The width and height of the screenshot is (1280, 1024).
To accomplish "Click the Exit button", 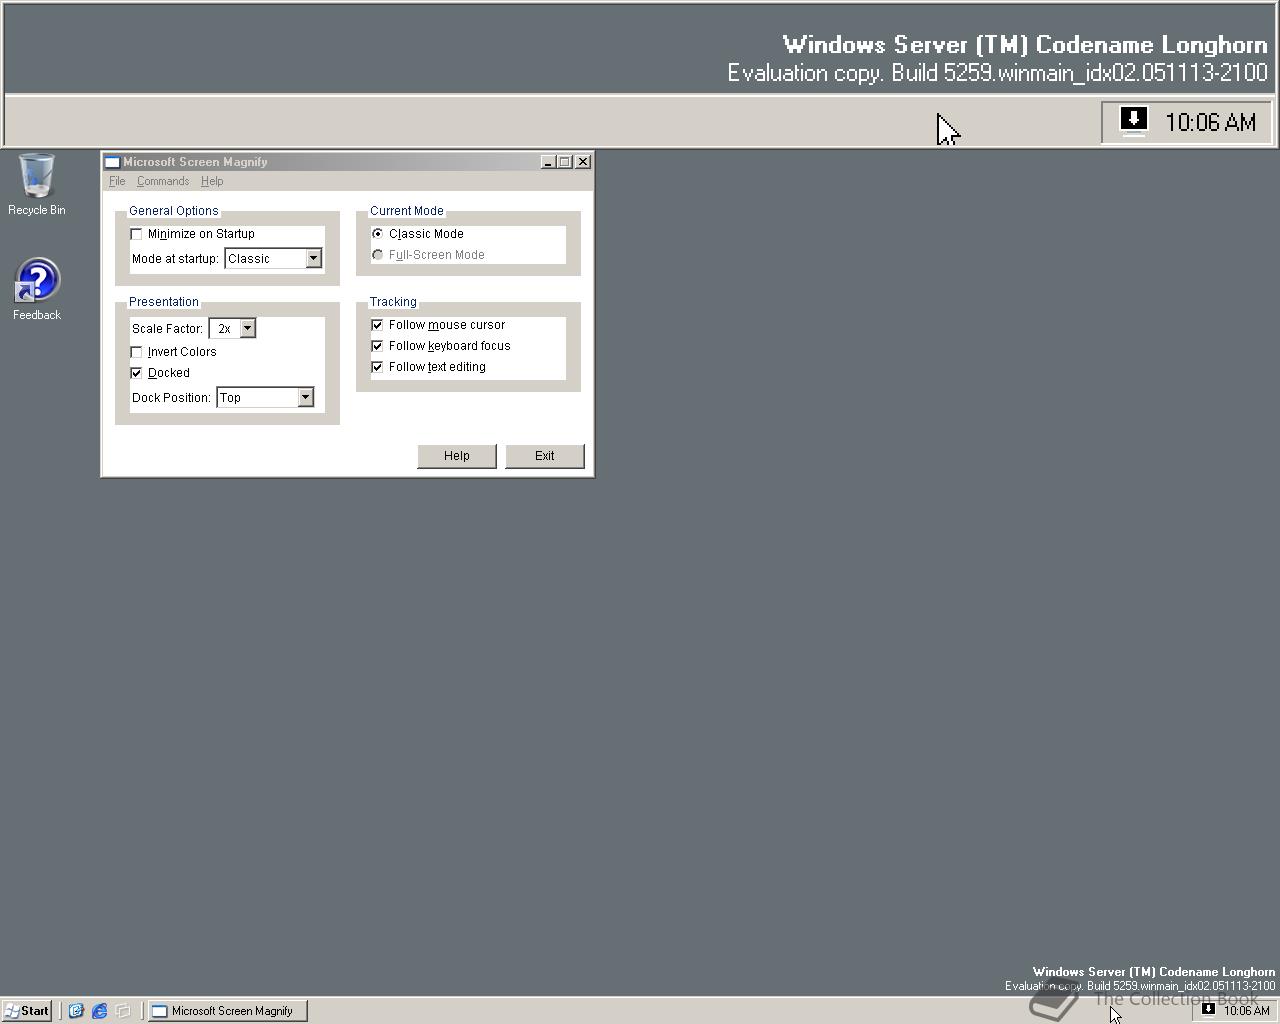I will (545, 456).
